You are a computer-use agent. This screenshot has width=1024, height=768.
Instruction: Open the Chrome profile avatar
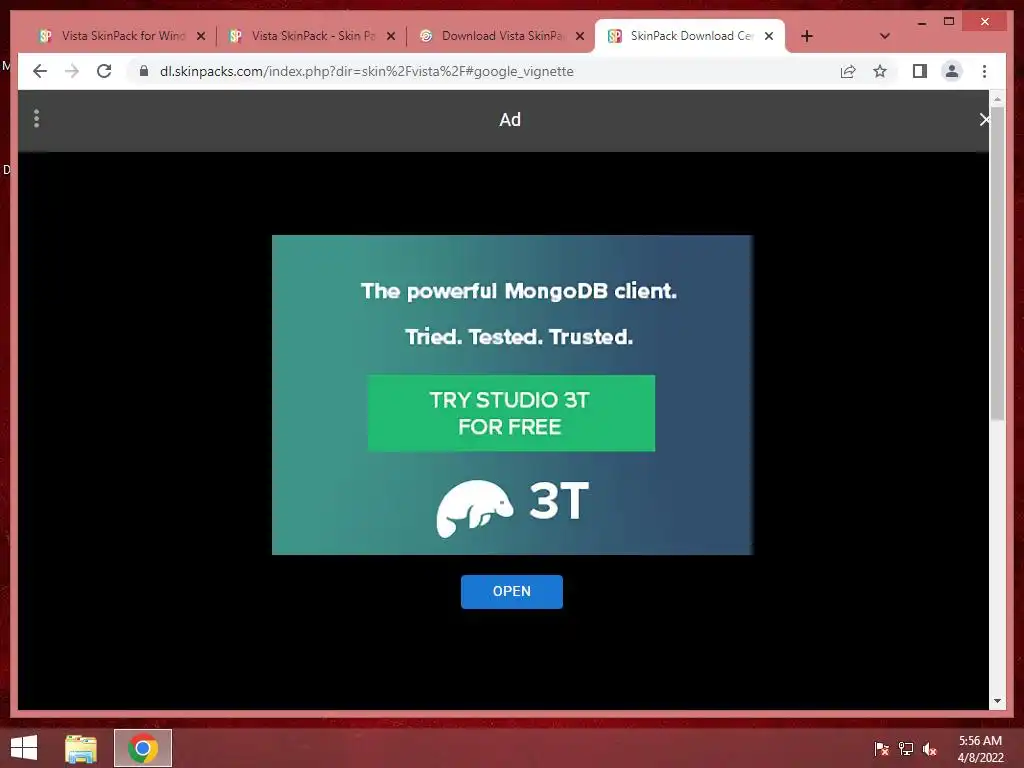click(x=952, y=71)
